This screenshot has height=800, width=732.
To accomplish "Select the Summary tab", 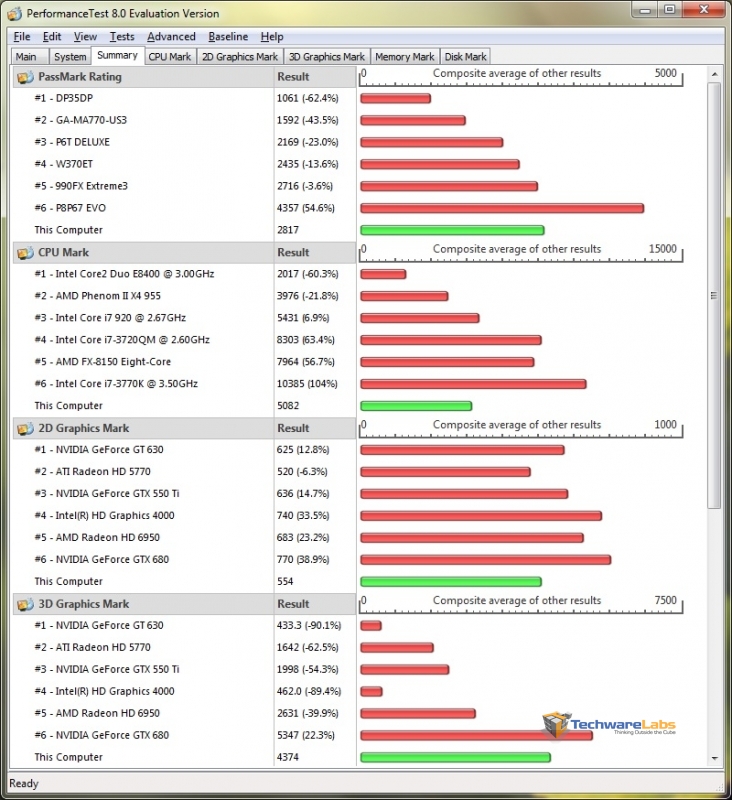I will click(x=117, y=55).
